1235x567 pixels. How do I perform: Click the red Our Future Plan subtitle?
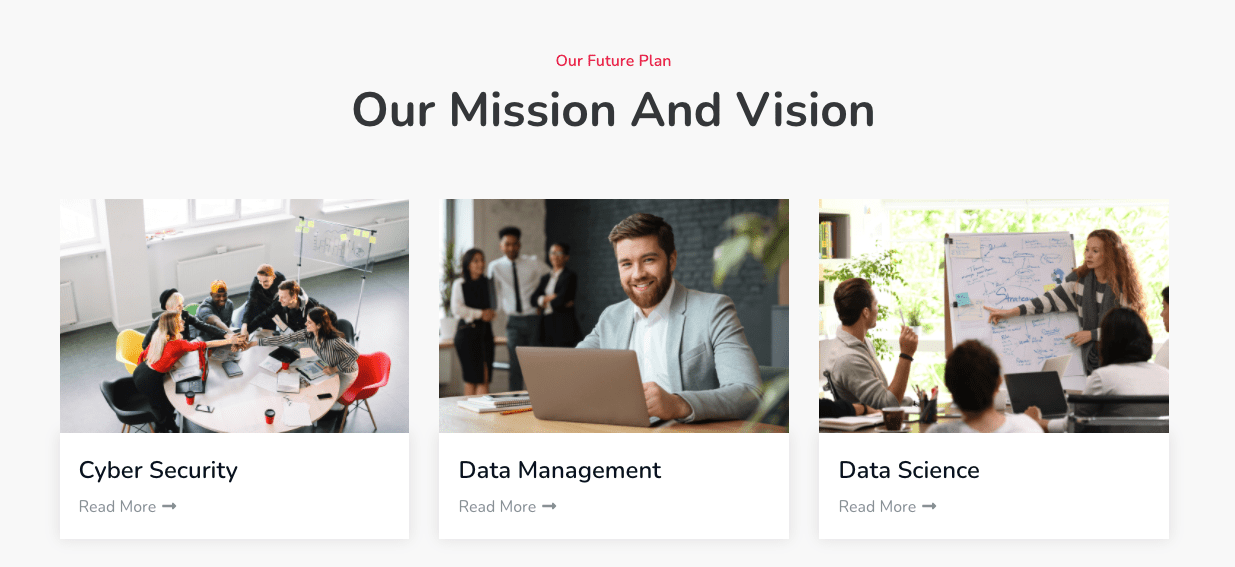point(613,61)
